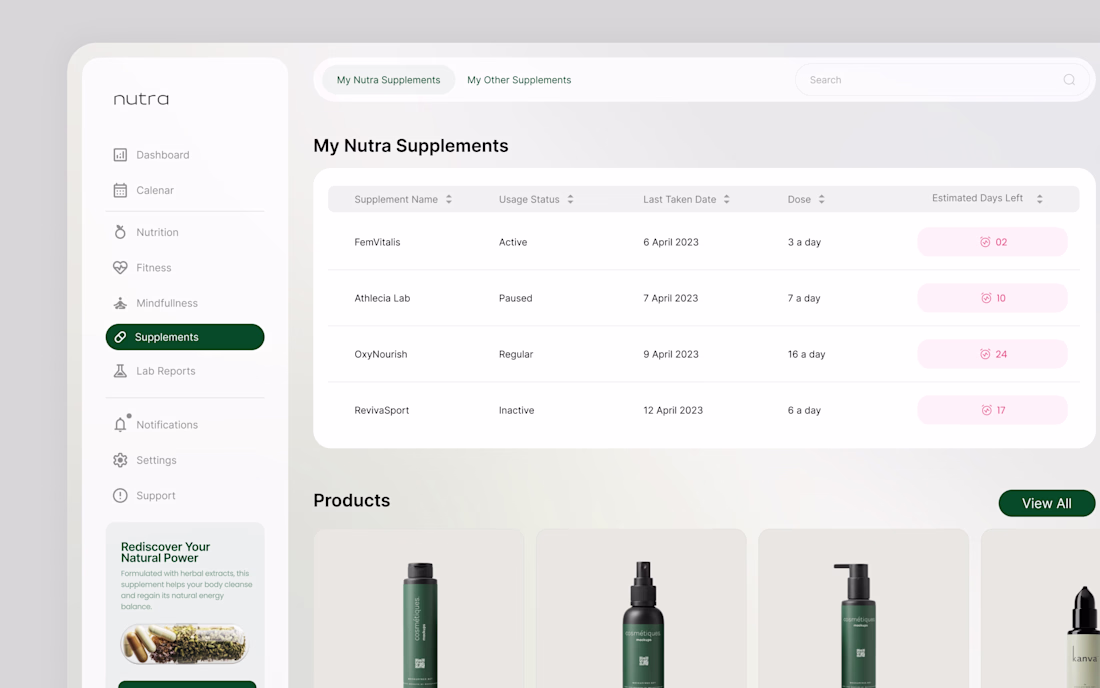This screenshot has height=688, width=1100.
Task: Click the 02 days left badge
Action: (x=993, y=242)
